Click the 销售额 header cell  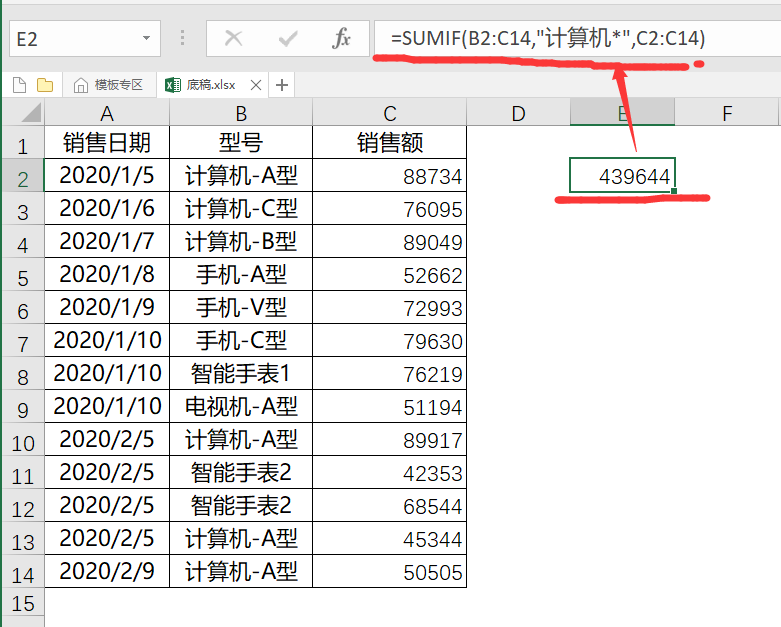(390, 142)
